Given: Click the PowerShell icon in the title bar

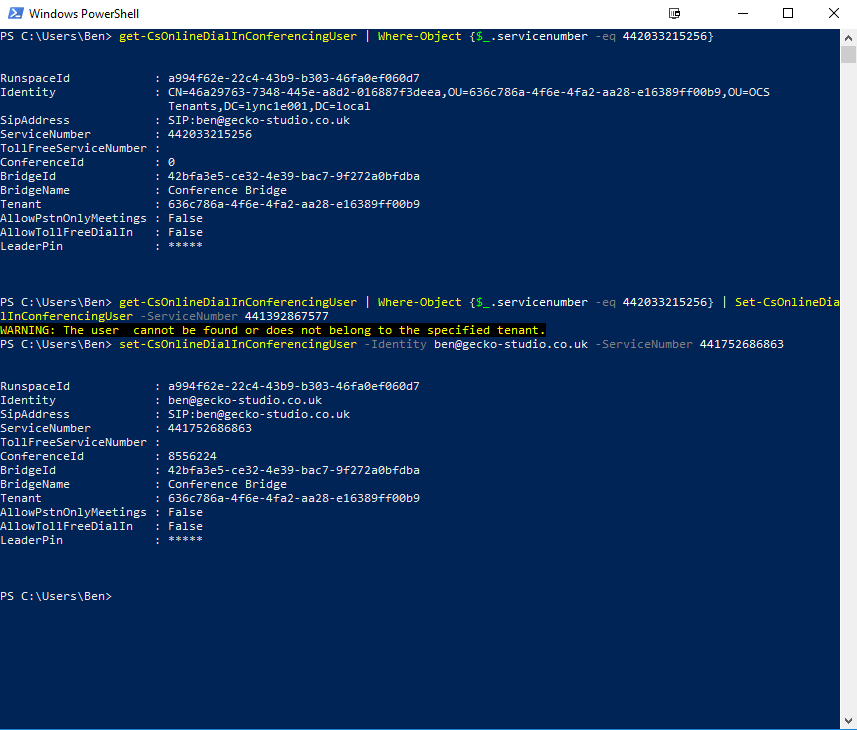Looking at the screenshot, I should pos(16,13).
